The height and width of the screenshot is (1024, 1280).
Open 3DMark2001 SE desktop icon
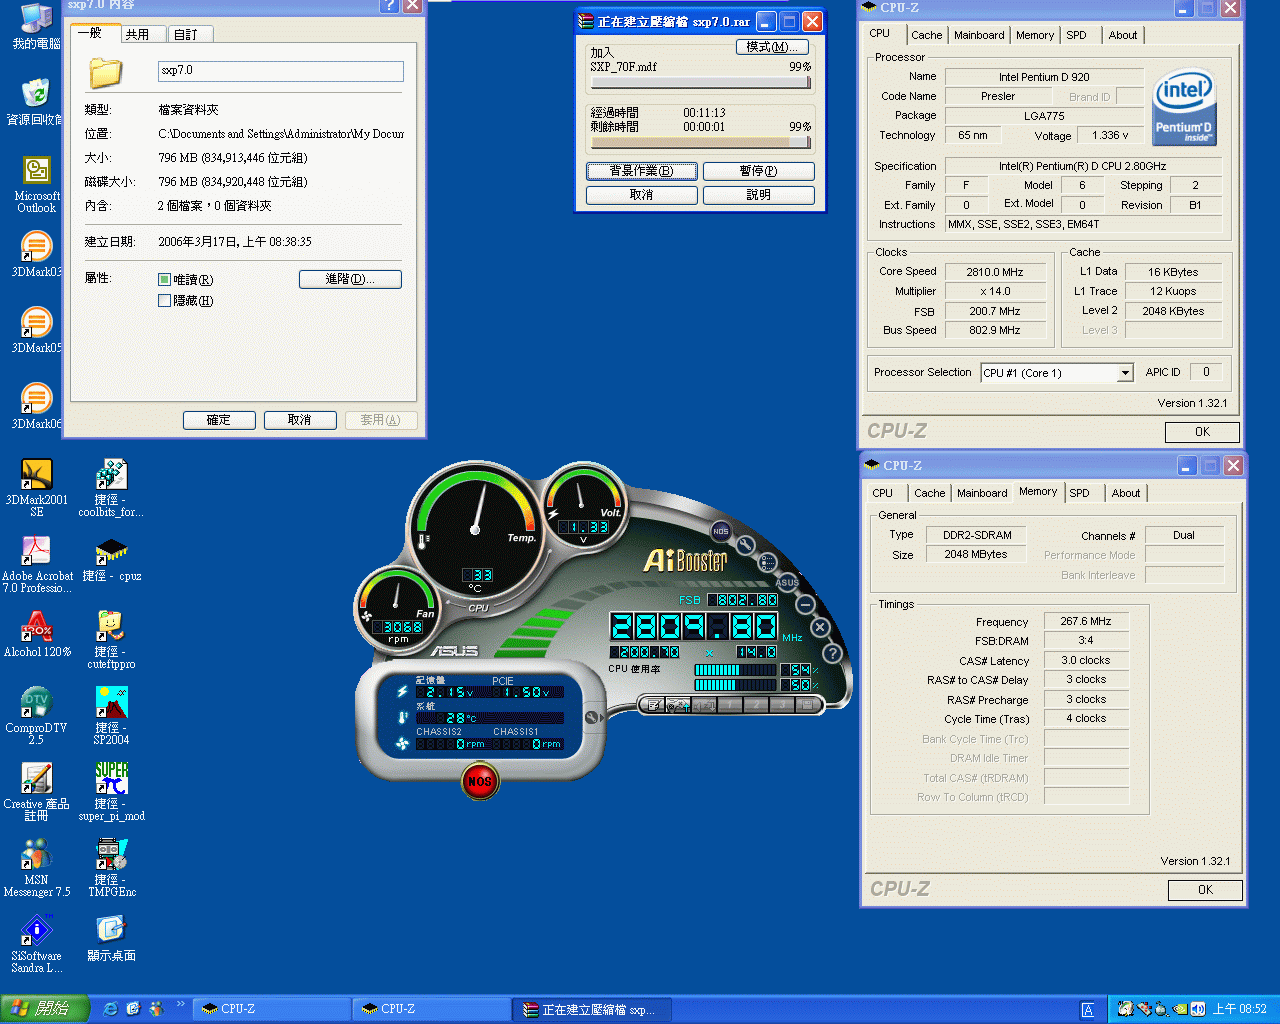point(36,487)
